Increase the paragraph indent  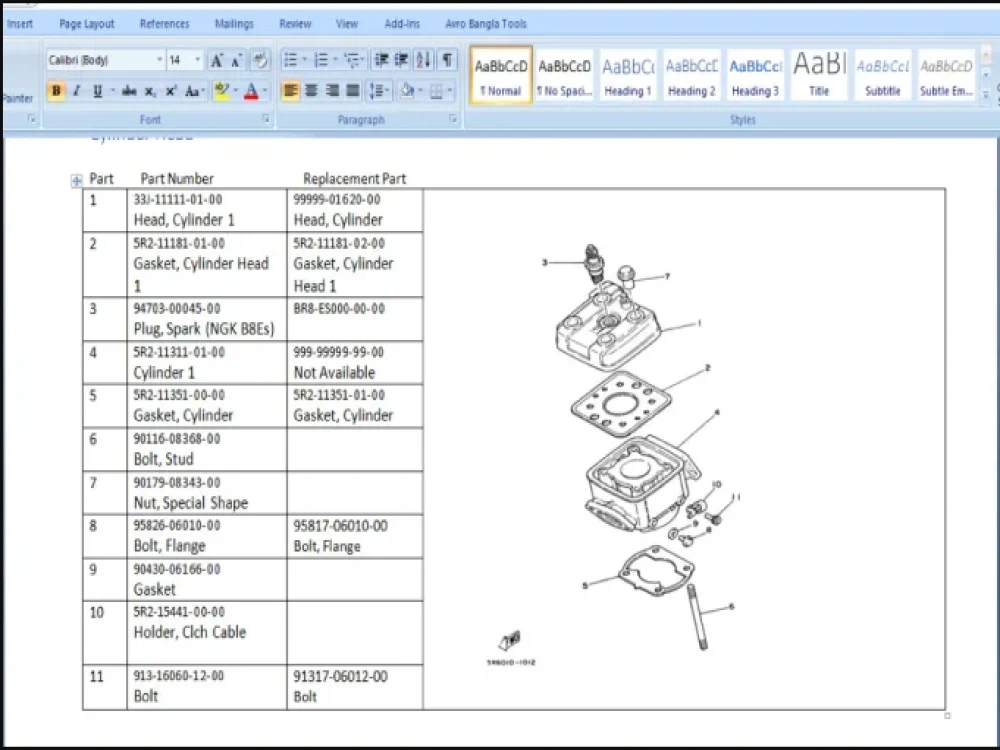[x=402, y=60]
